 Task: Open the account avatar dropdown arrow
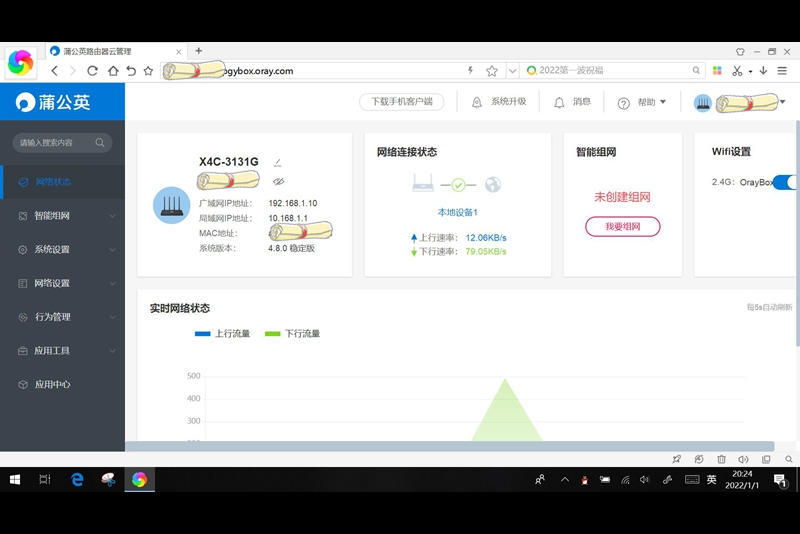tap(783, 101)
